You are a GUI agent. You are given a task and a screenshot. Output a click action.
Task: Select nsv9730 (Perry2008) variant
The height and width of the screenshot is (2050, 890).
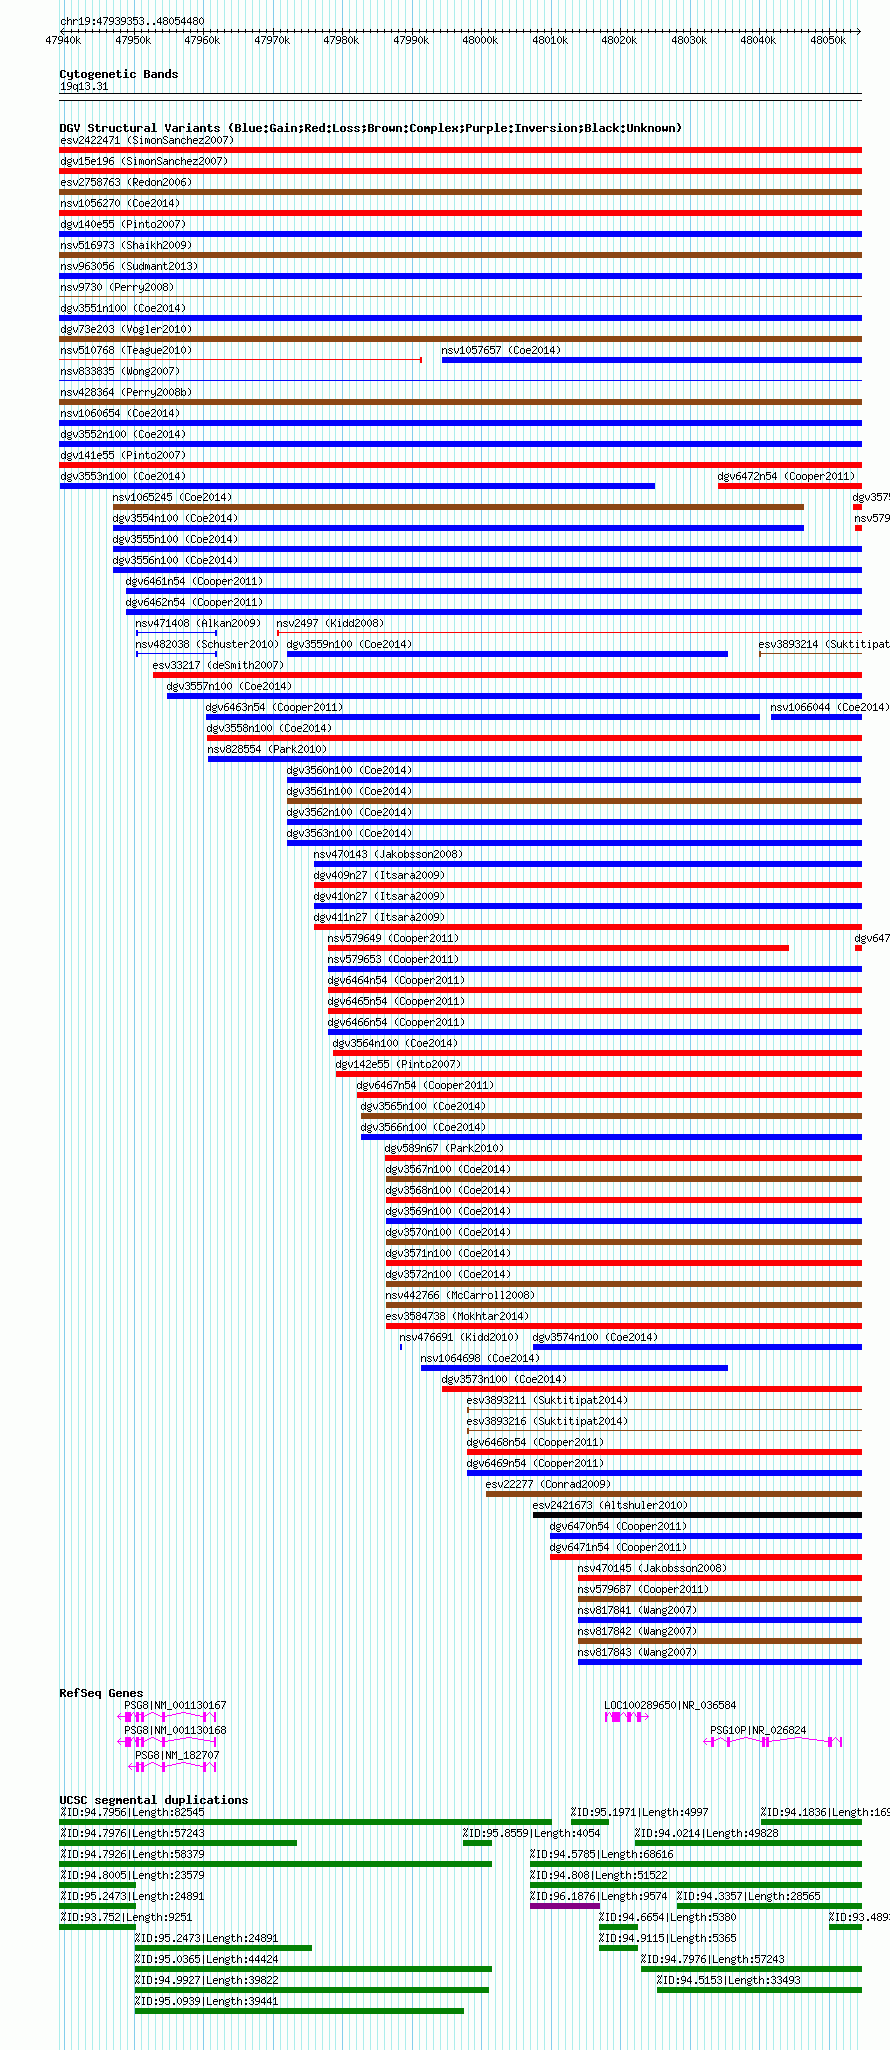click(x=116, y=287)
